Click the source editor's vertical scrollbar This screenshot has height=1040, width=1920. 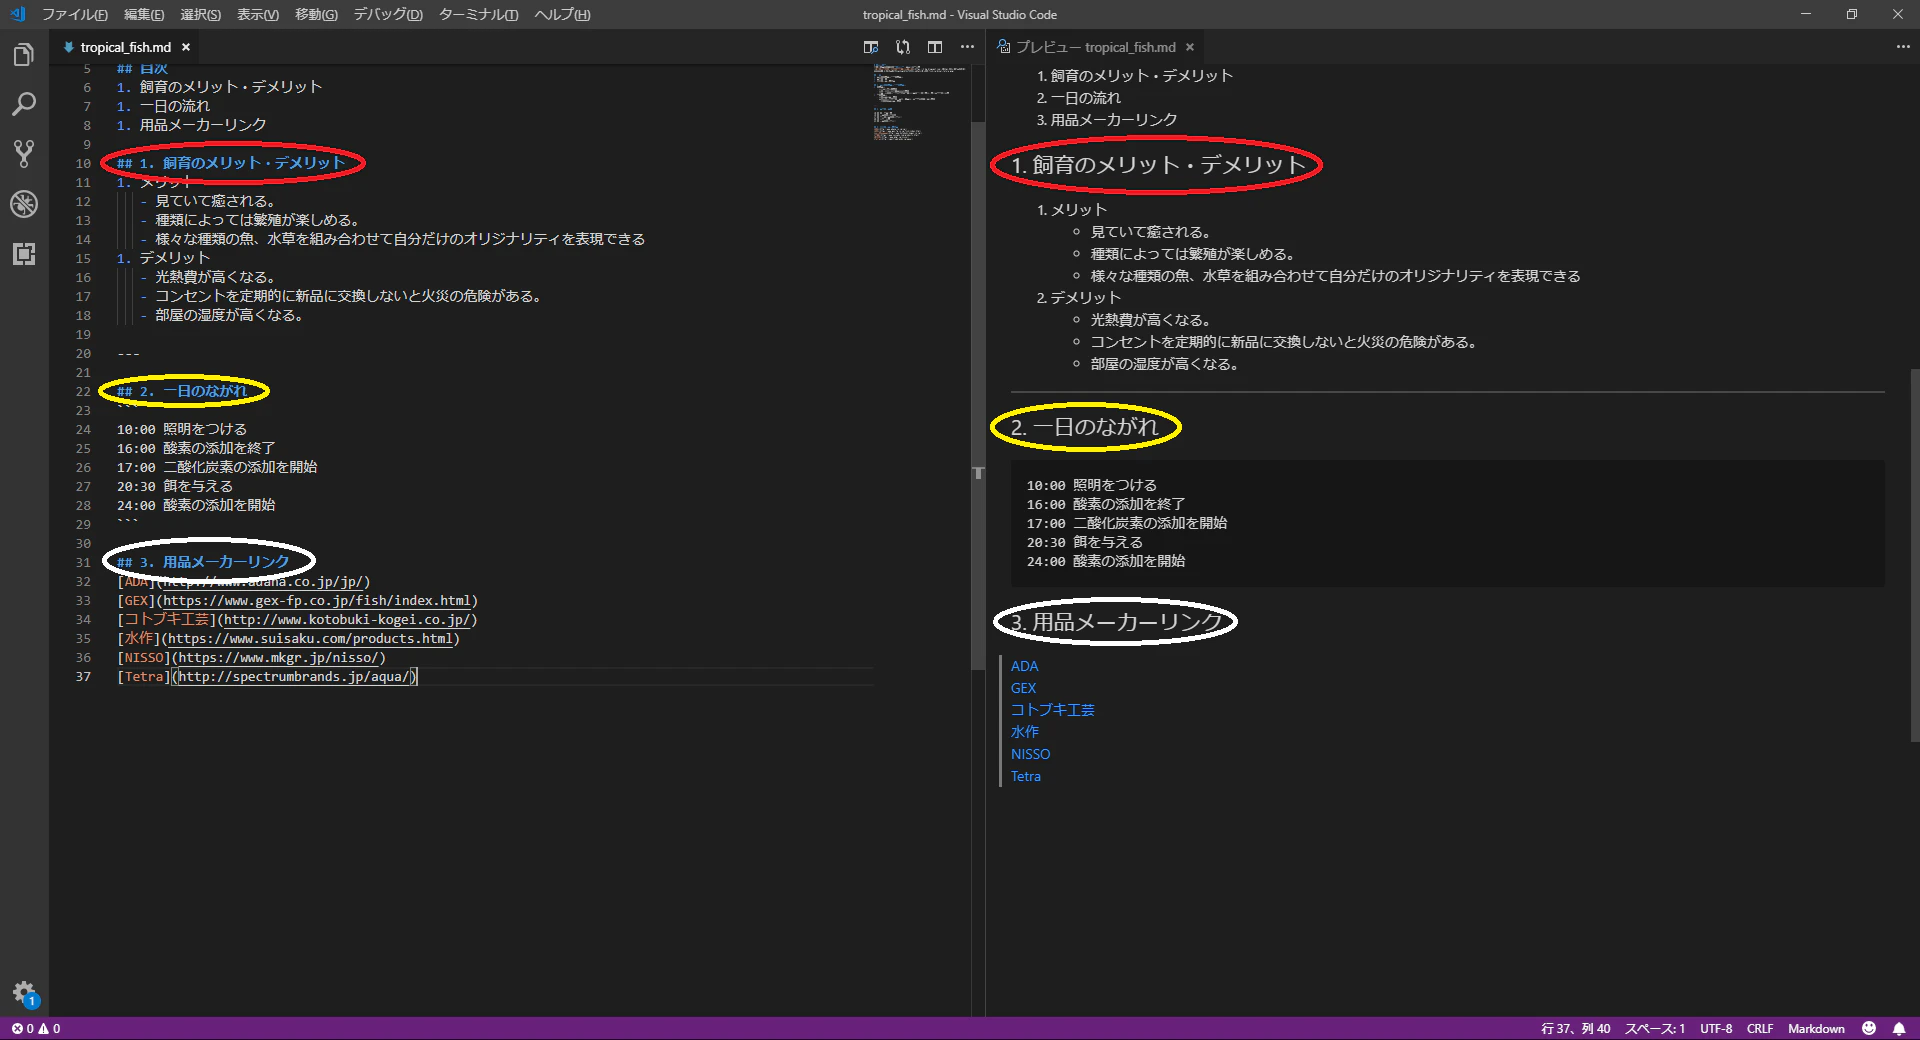[x=978, y=395]
